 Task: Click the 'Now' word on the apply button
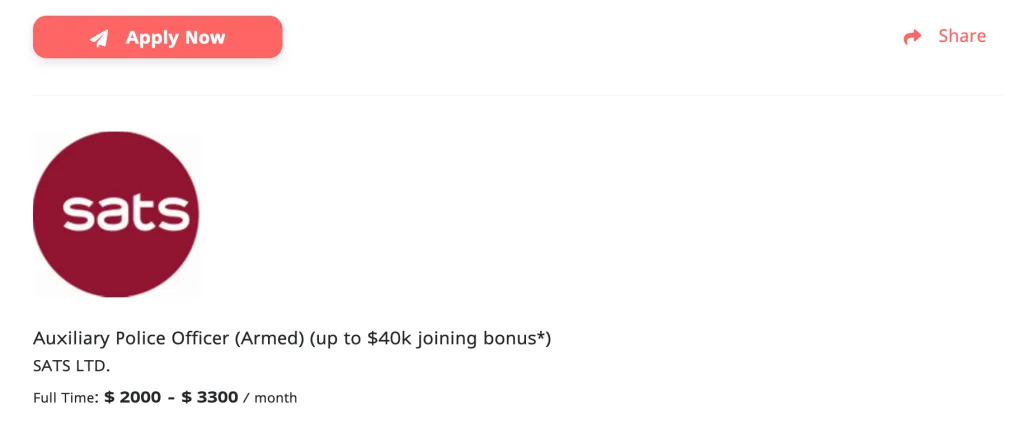point(205,37)
